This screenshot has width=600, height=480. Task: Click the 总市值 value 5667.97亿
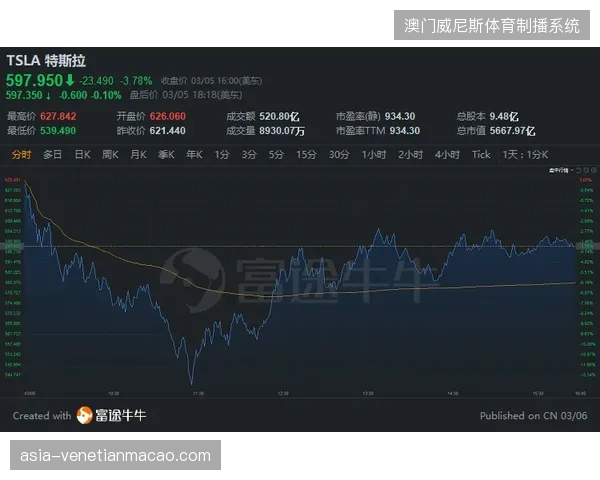coord(512,131)
